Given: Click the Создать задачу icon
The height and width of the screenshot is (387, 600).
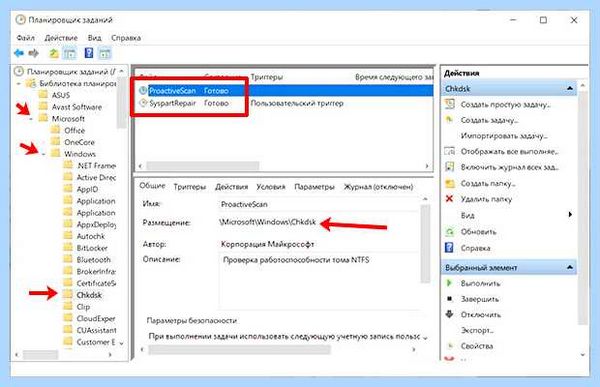Looking at the screenshot, I should coord(450,120).
